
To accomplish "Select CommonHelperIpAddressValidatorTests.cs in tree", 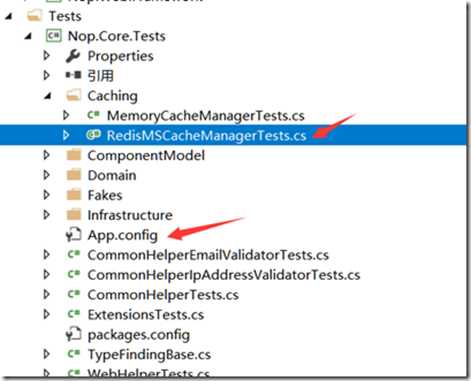I will (x=224, y=275).
